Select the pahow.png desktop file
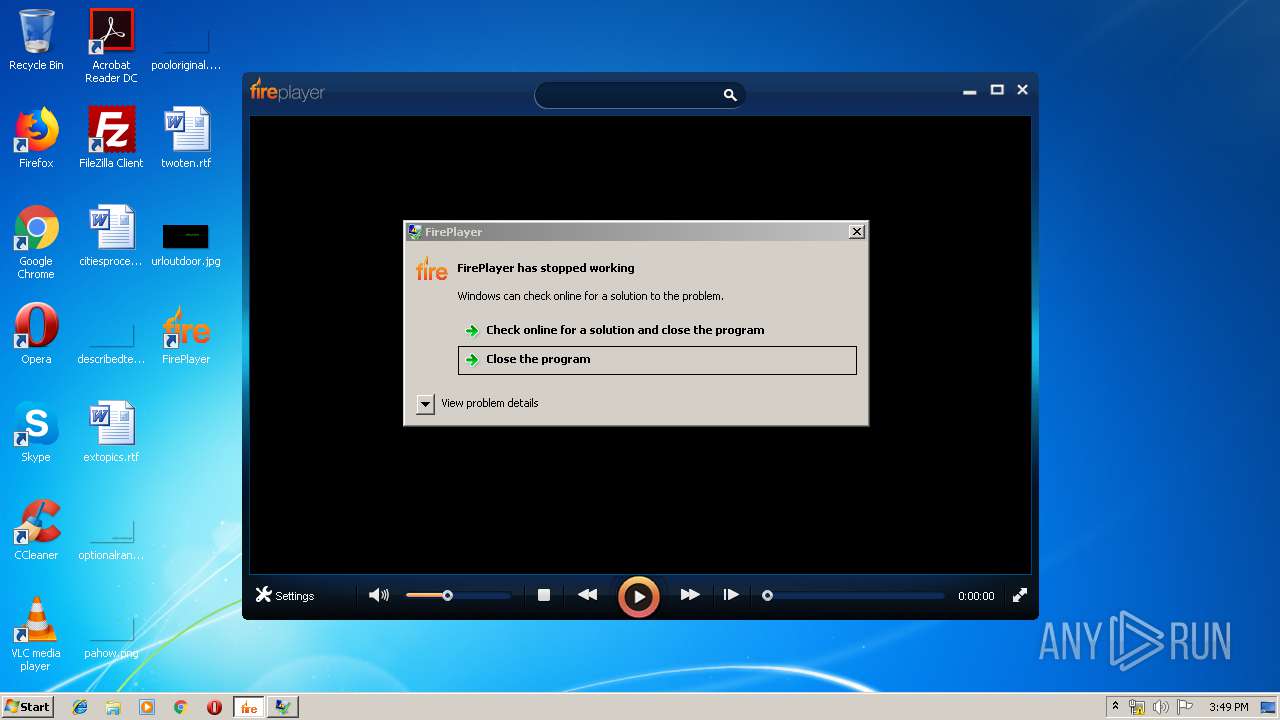 coord(111,636)
